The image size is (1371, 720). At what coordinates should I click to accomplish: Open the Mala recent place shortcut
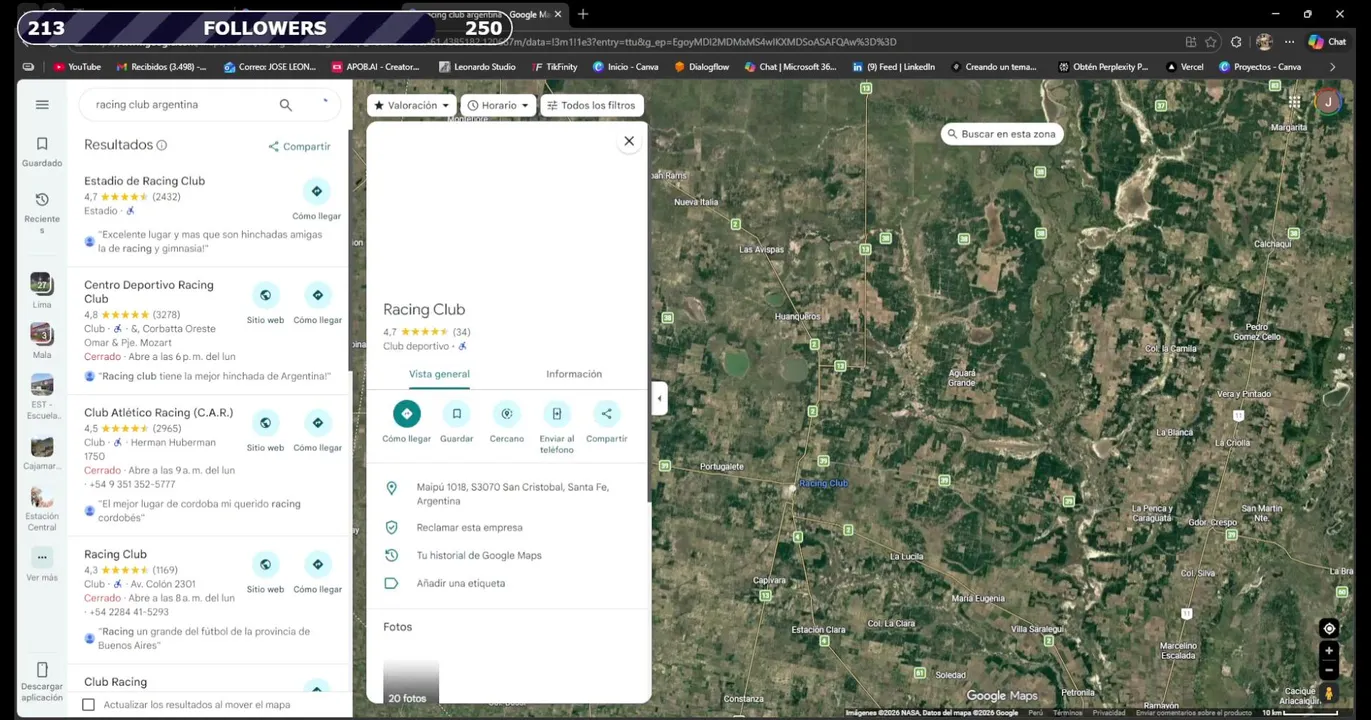click(42, 340)
